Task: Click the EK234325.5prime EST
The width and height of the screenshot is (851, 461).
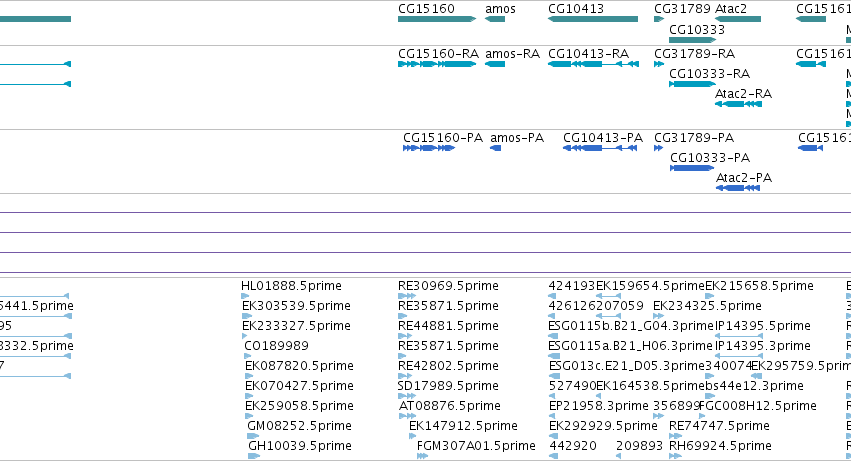Action: (x=707, y=306)
